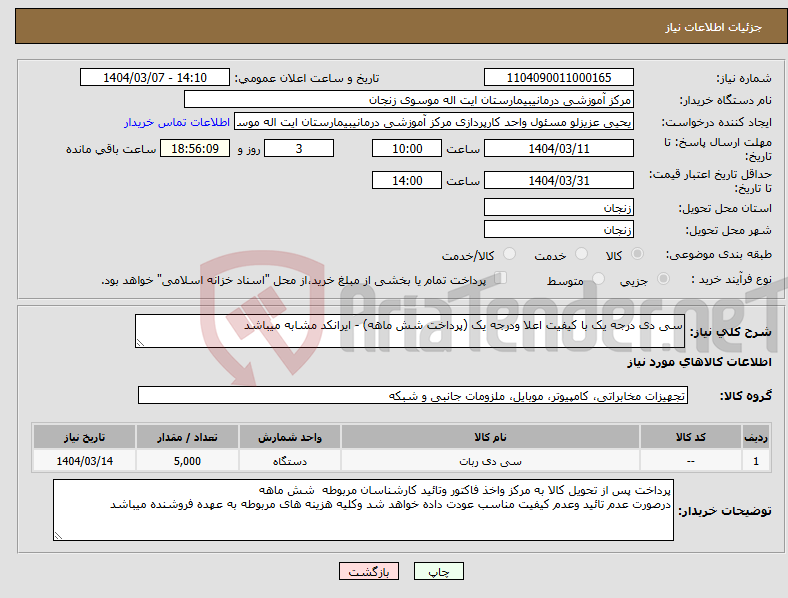Screen dimensions: 788x598
Task: Select the جزیی purchase type radio
Action: click(663, 279)
